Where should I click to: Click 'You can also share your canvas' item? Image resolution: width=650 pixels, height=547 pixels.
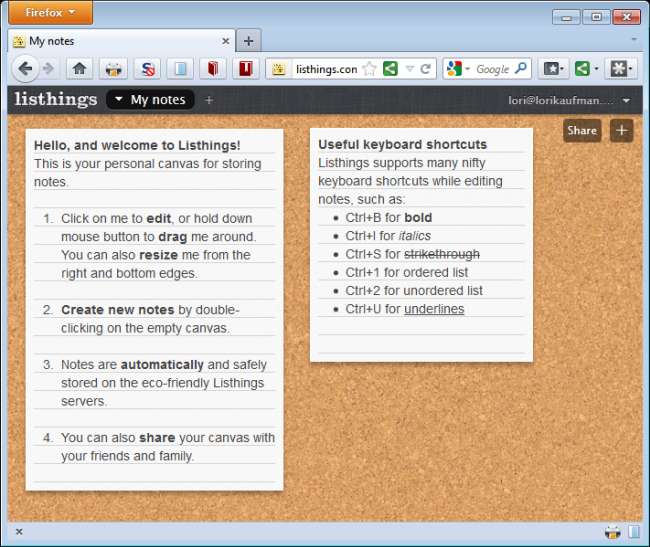pos(167,438)
